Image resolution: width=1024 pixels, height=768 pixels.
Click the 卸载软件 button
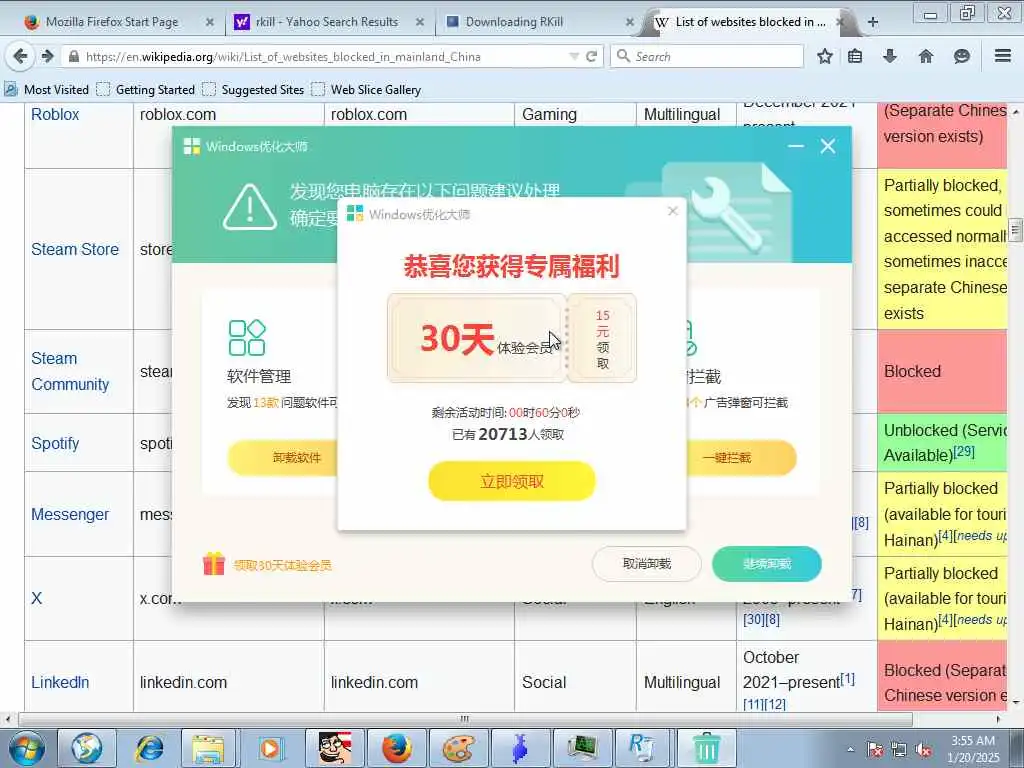click(x=282, y=457)
